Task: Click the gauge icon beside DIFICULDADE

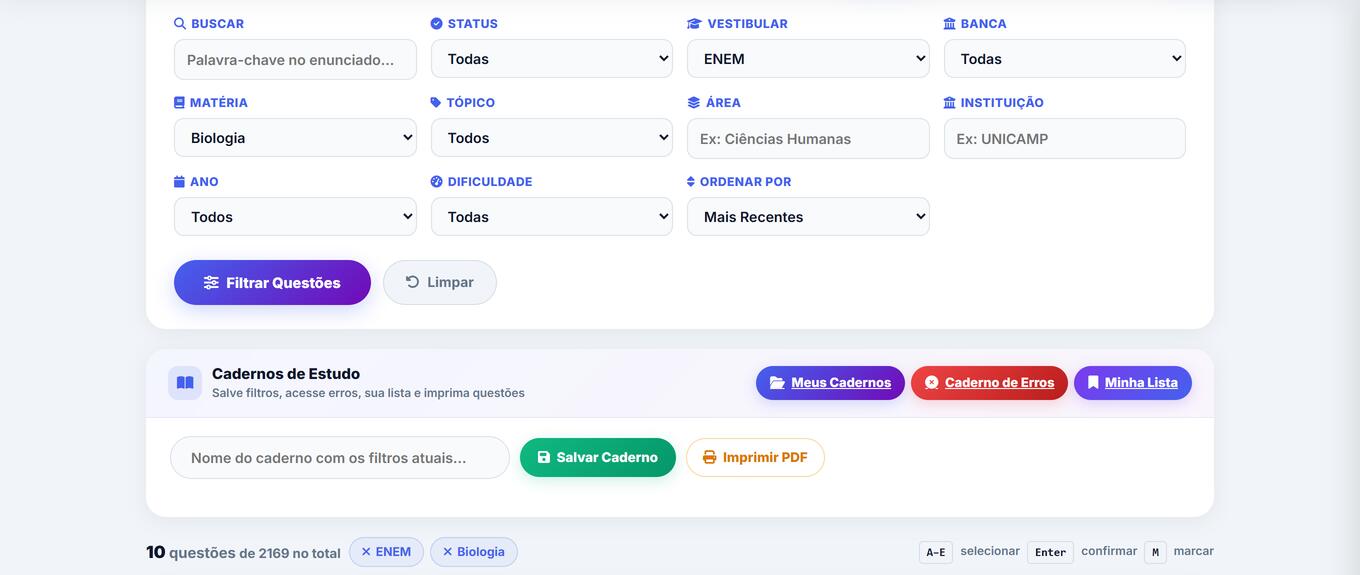Action: [436, 181]
